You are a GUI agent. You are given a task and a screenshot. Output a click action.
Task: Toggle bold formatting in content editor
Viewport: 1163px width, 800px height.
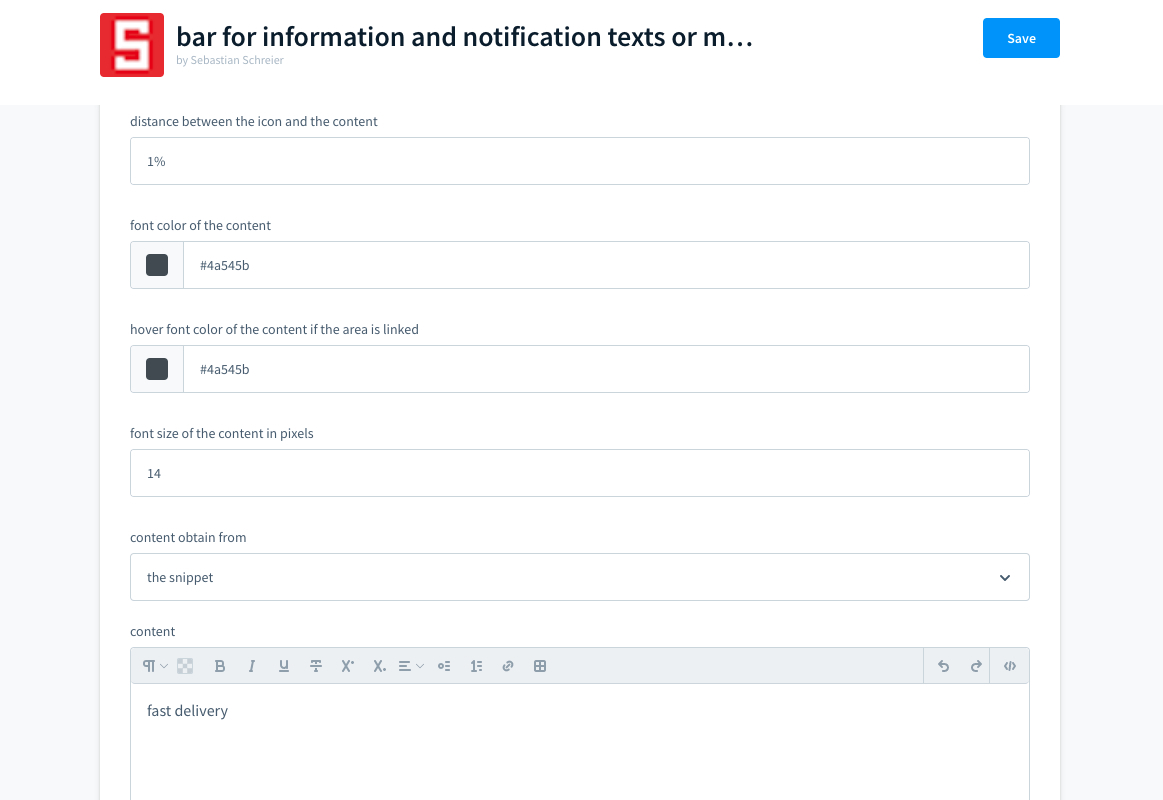(x=220, y=666)
